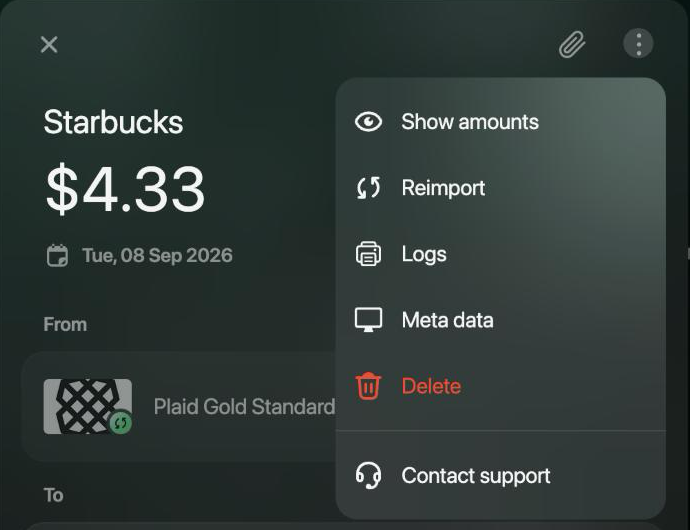Toggle the three-dot more options button
Screen dimensions: 690x530
tap(638, 44)
